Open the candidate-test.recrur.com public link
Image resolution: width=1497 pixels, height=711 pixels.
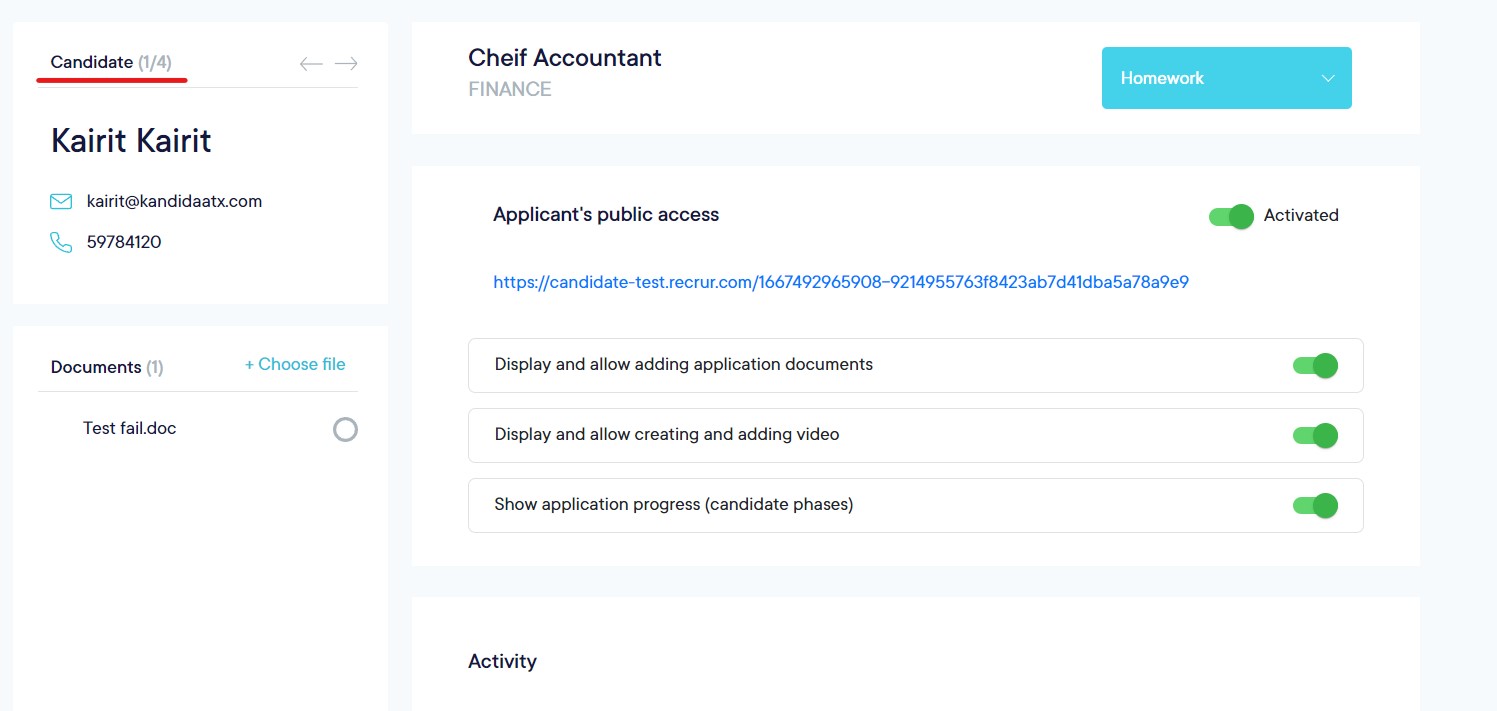click(x=840, y=282)
